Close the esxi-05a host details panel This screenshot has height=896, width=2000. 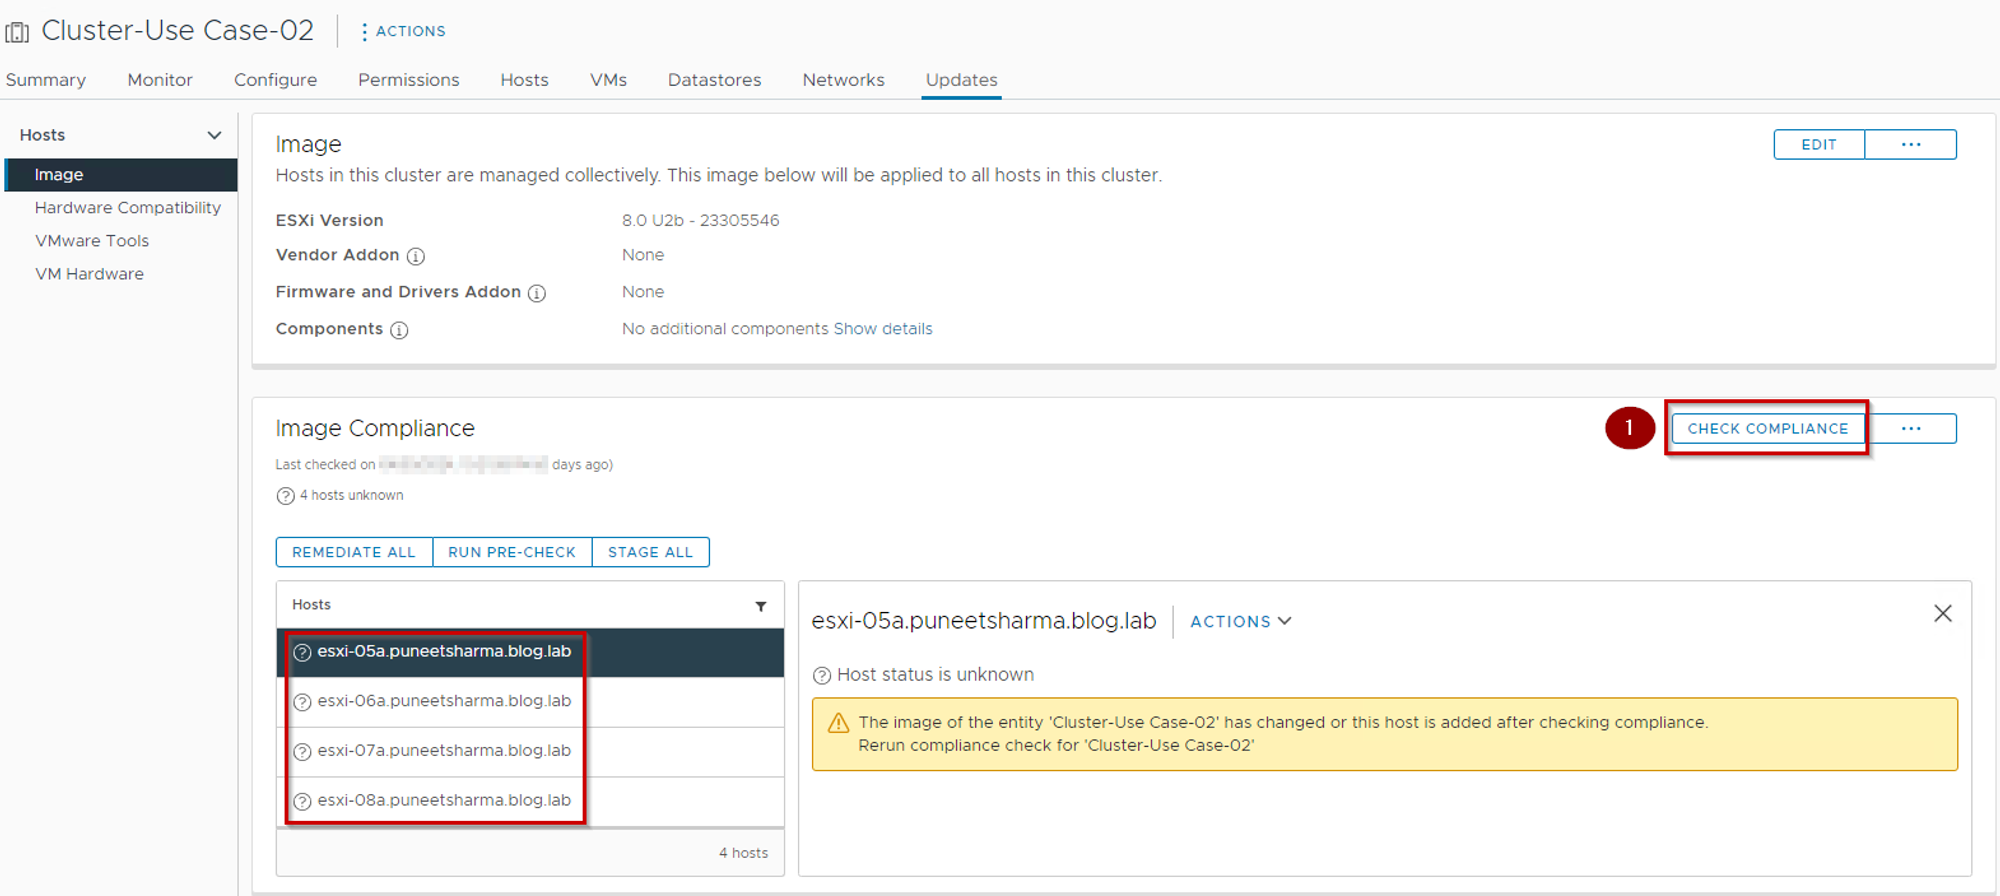coord(1942,614)
